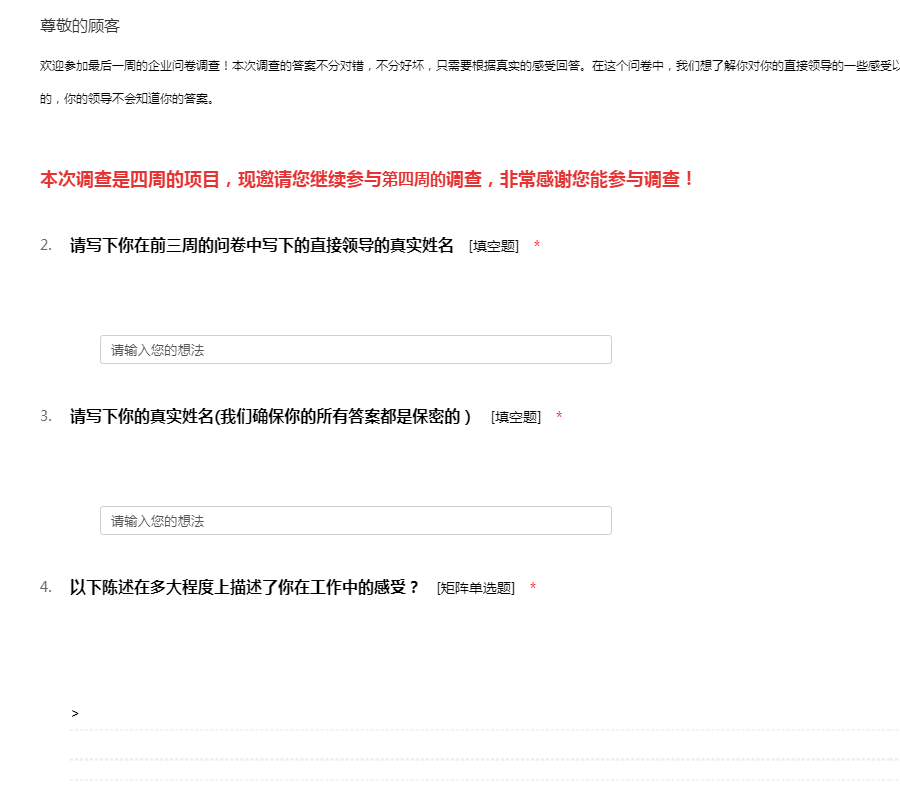Select the question 2 title about 直接领导的真实姓名

pos(262,246)
